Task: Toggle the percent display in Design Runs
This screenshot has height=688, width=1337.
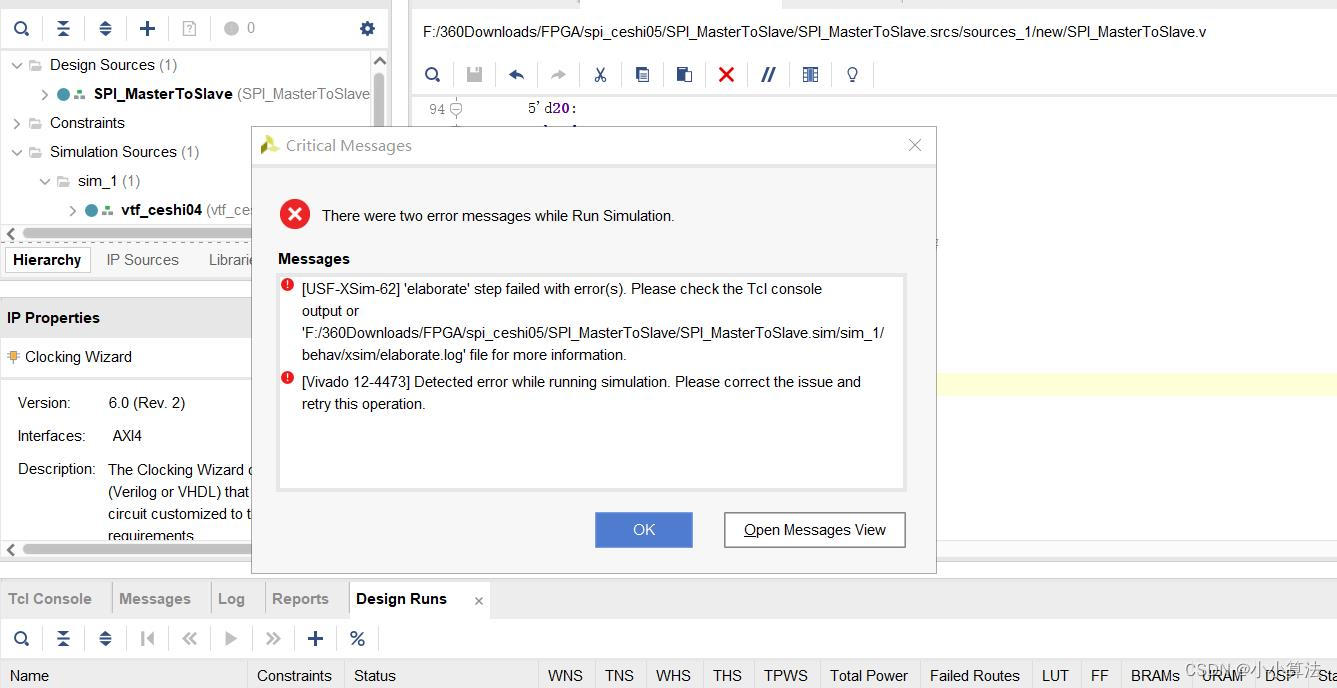Action: click(357, 638)
